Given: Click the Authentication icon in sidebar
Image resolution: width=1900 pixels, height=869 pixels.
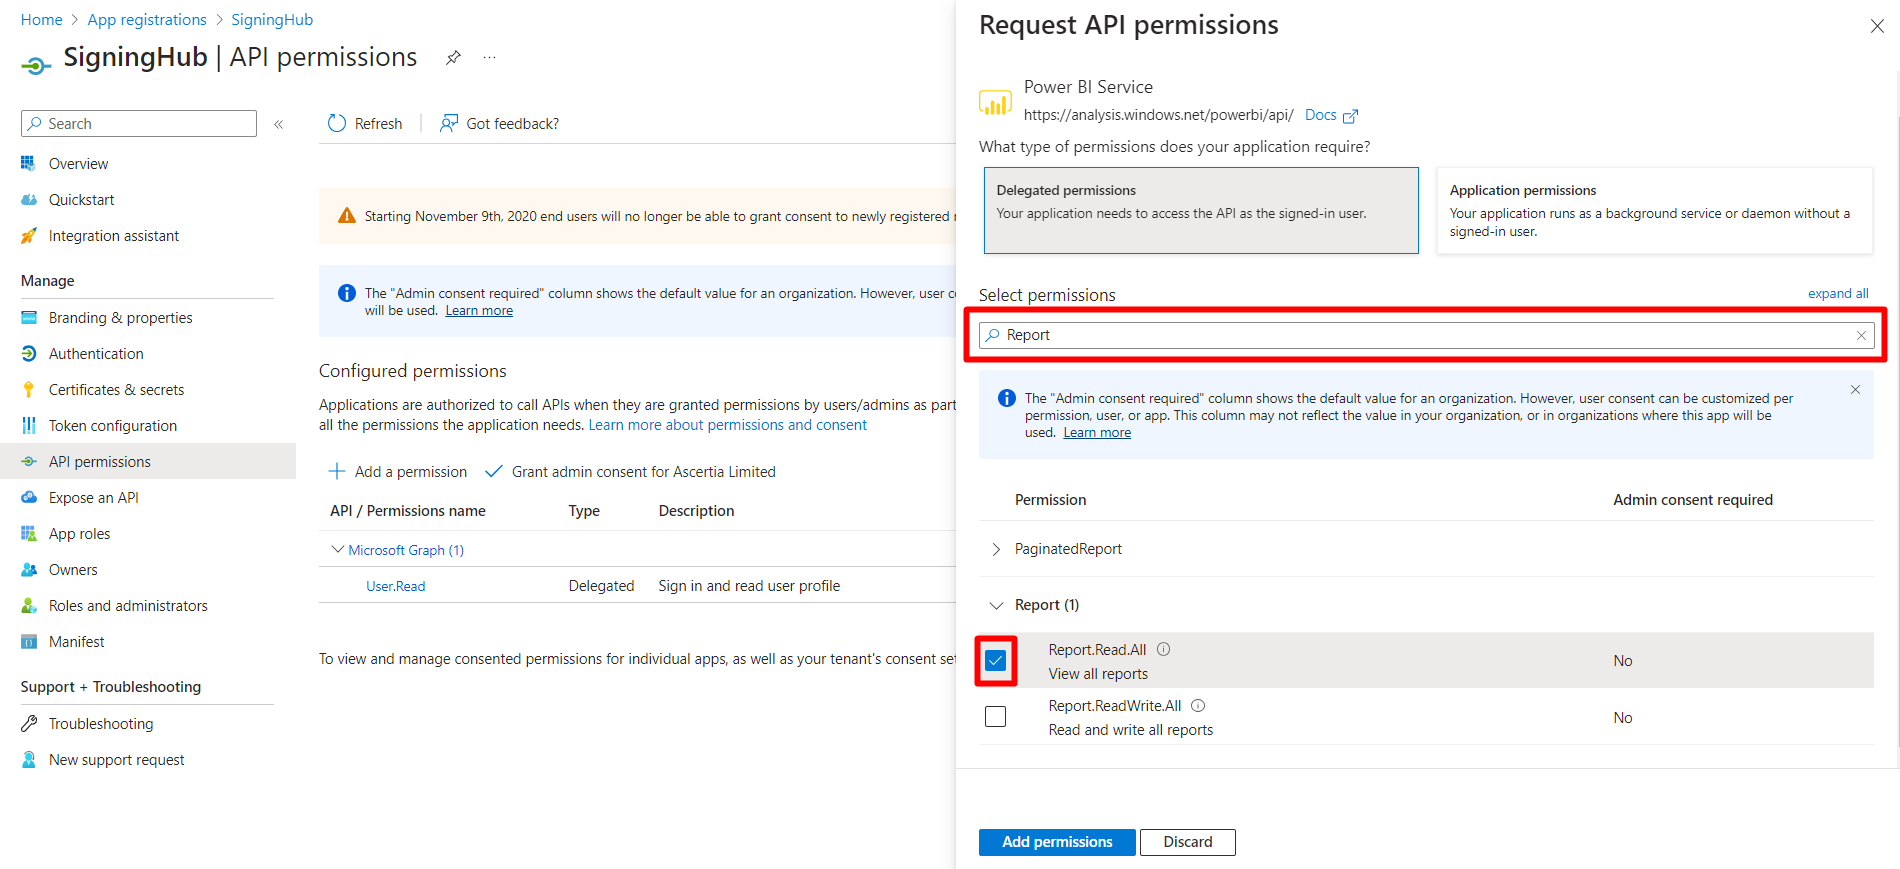Looking at the screenshot, I should 29,353.
